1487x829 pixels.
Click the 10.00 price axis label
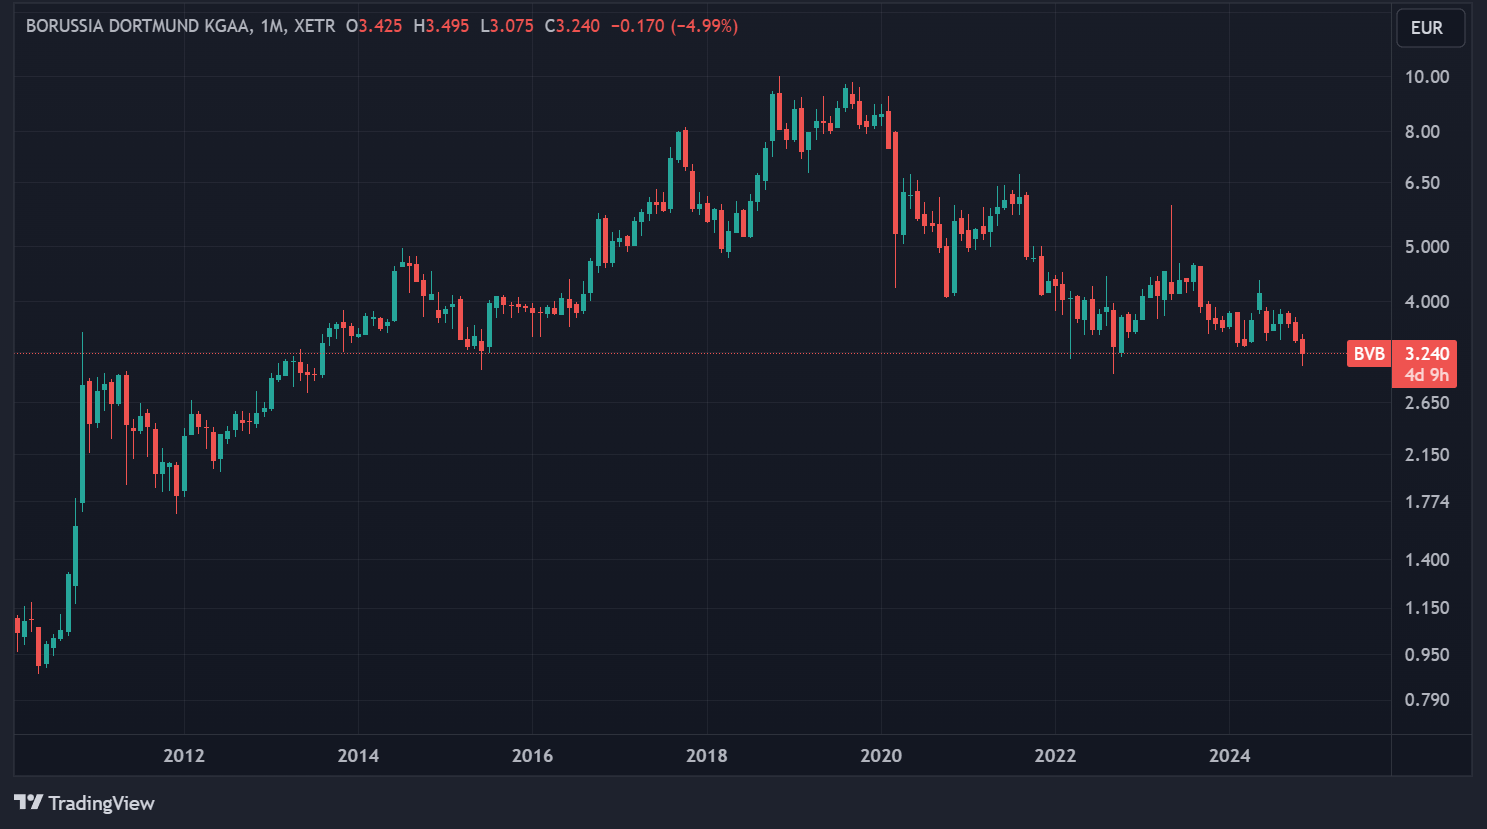click(1427, 77)
